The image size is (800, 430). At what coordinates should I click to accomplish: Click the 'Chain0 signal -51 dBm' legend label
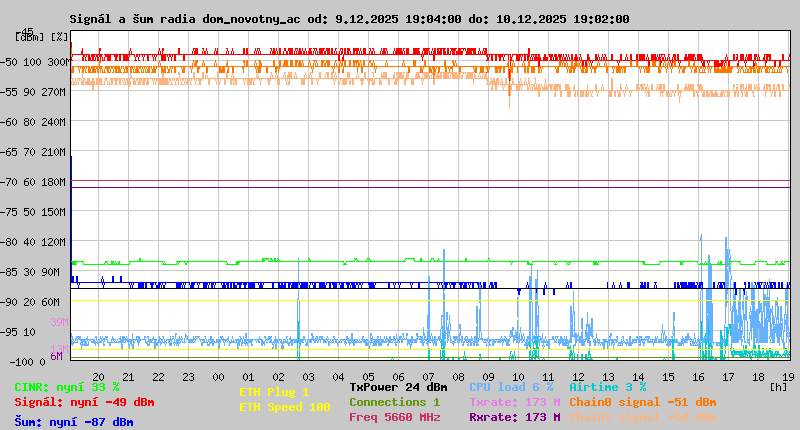pos(643,402)
